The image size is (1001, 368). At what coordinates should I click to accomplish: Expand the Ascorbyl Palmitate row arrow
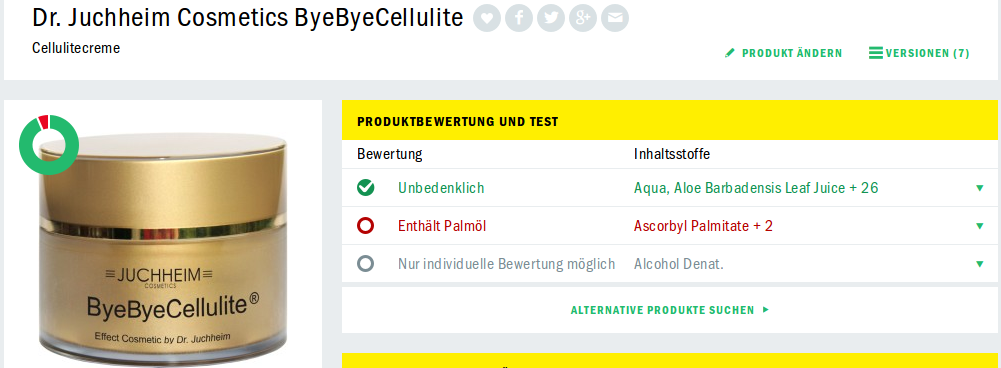tap(980, 226)
